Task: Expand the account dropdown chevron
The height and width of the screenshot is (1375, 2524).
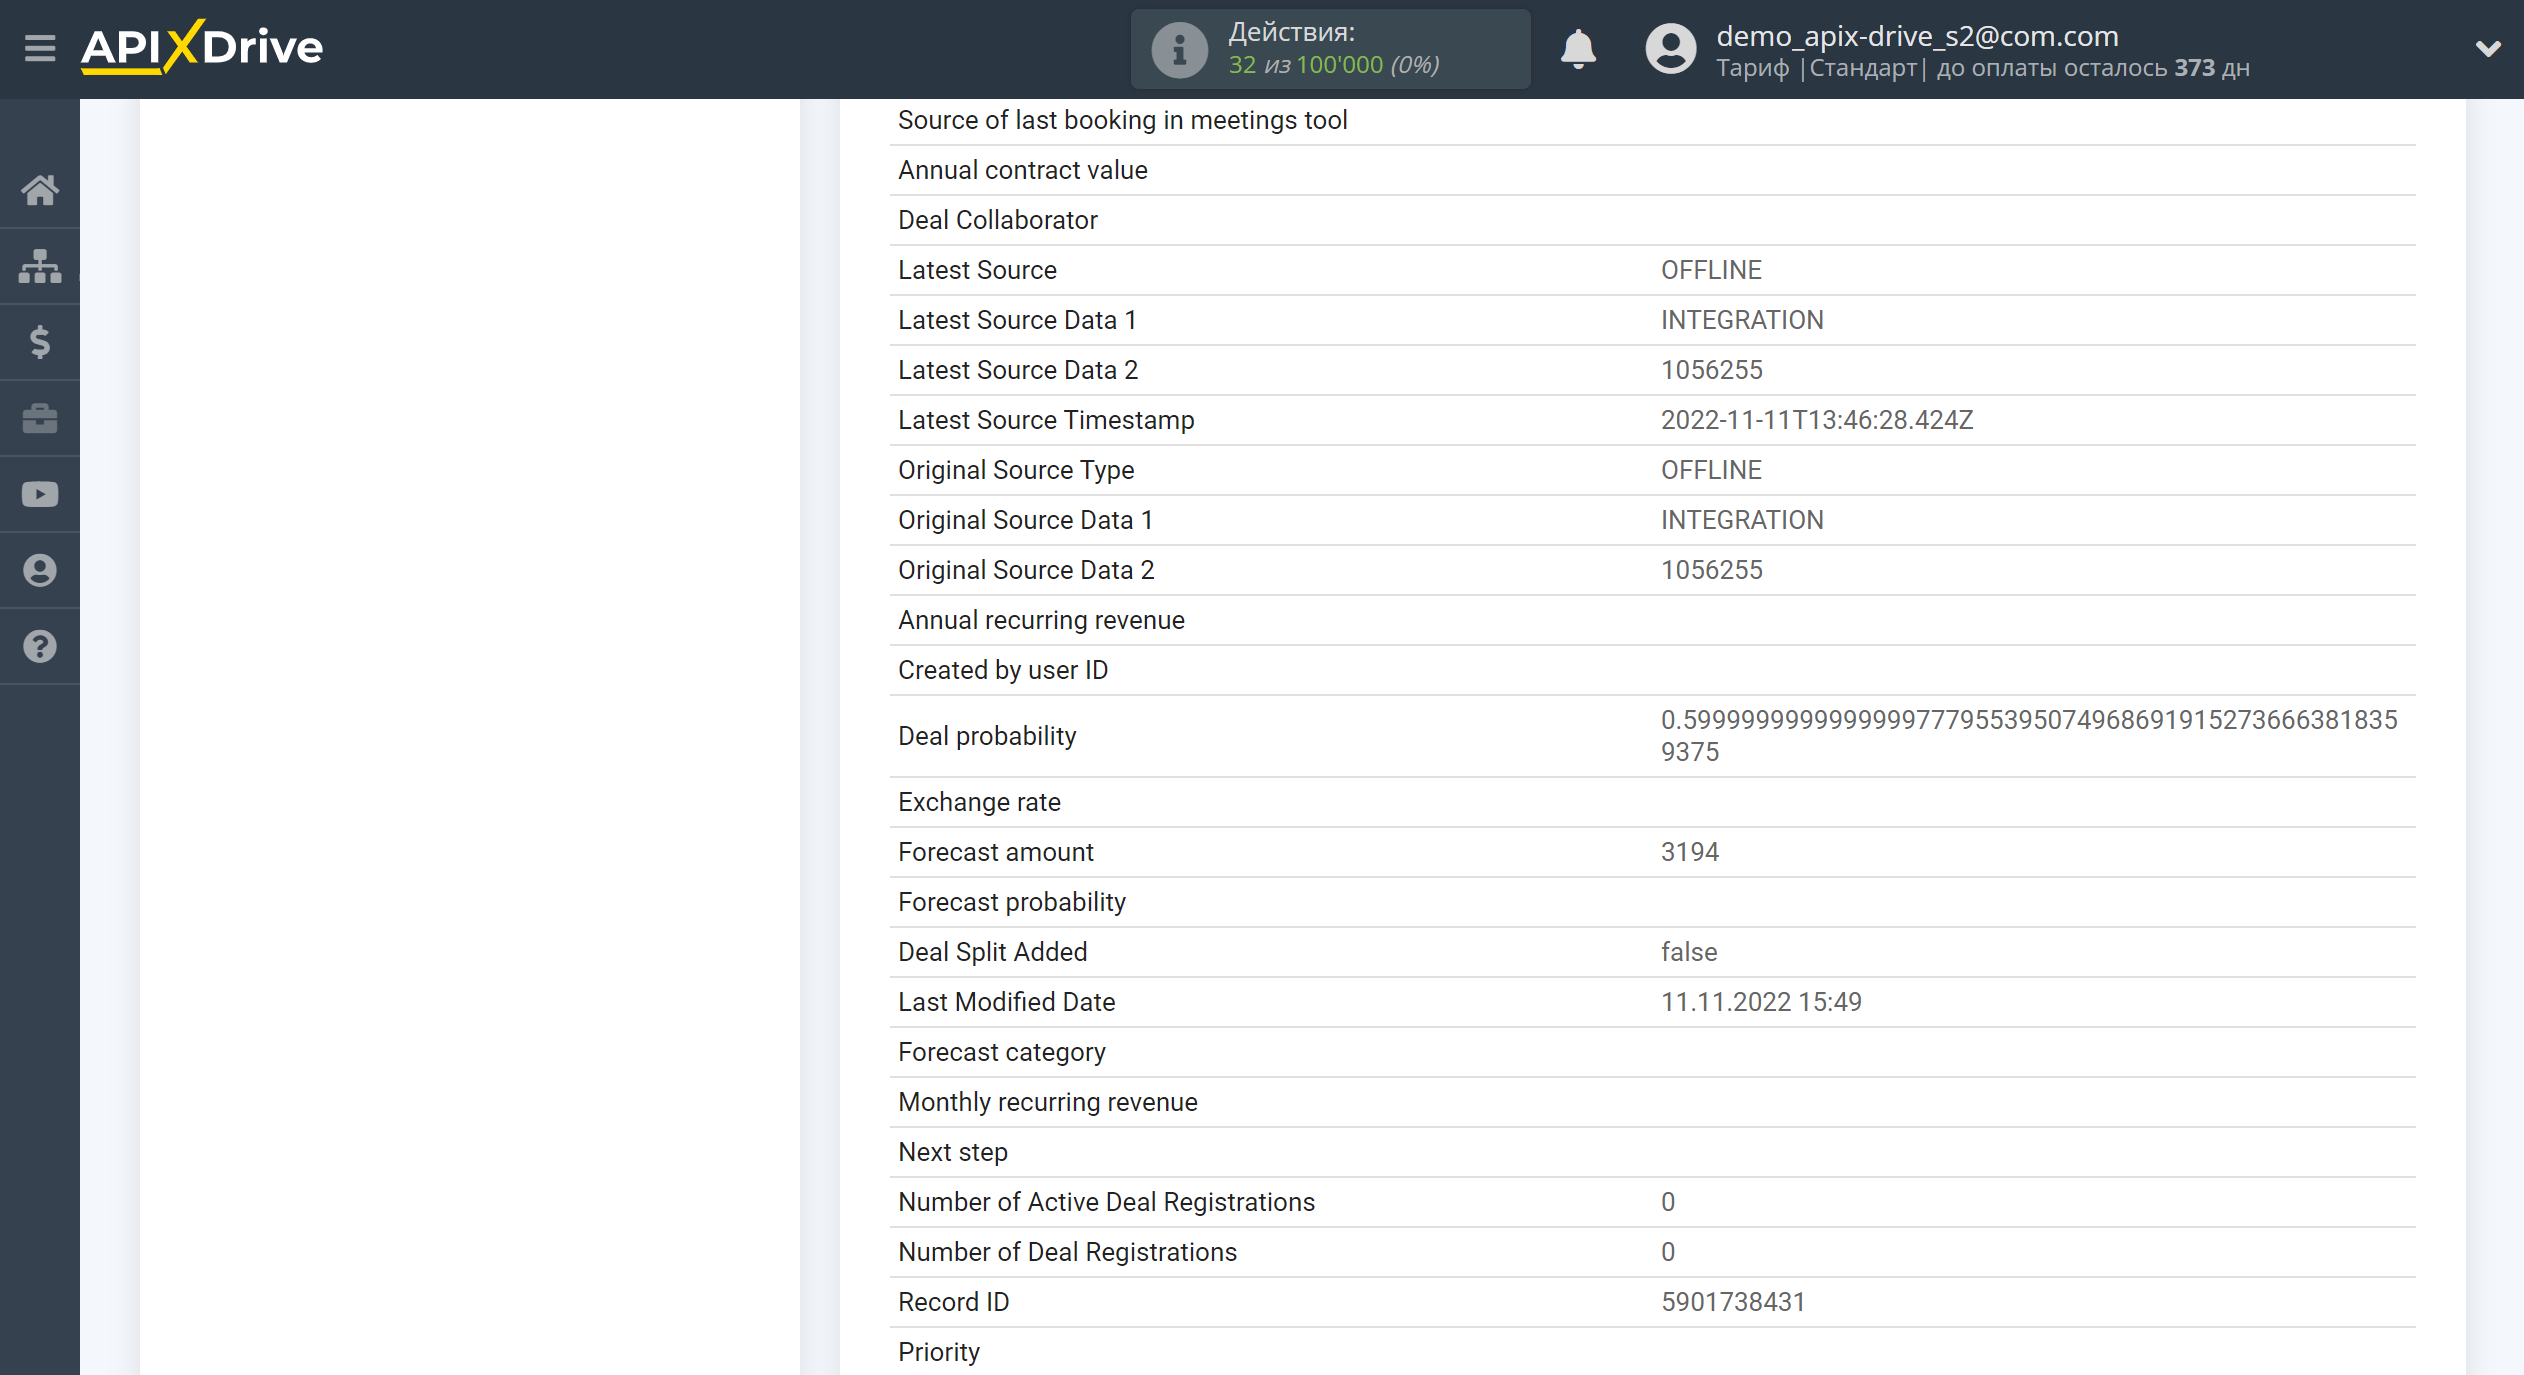Action: [x=2488, y=48]
